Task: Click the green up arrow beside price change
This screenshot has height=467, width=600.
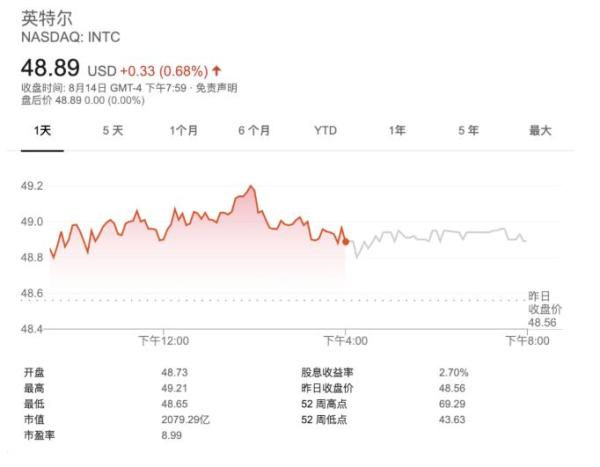Action: click(217, 71)
